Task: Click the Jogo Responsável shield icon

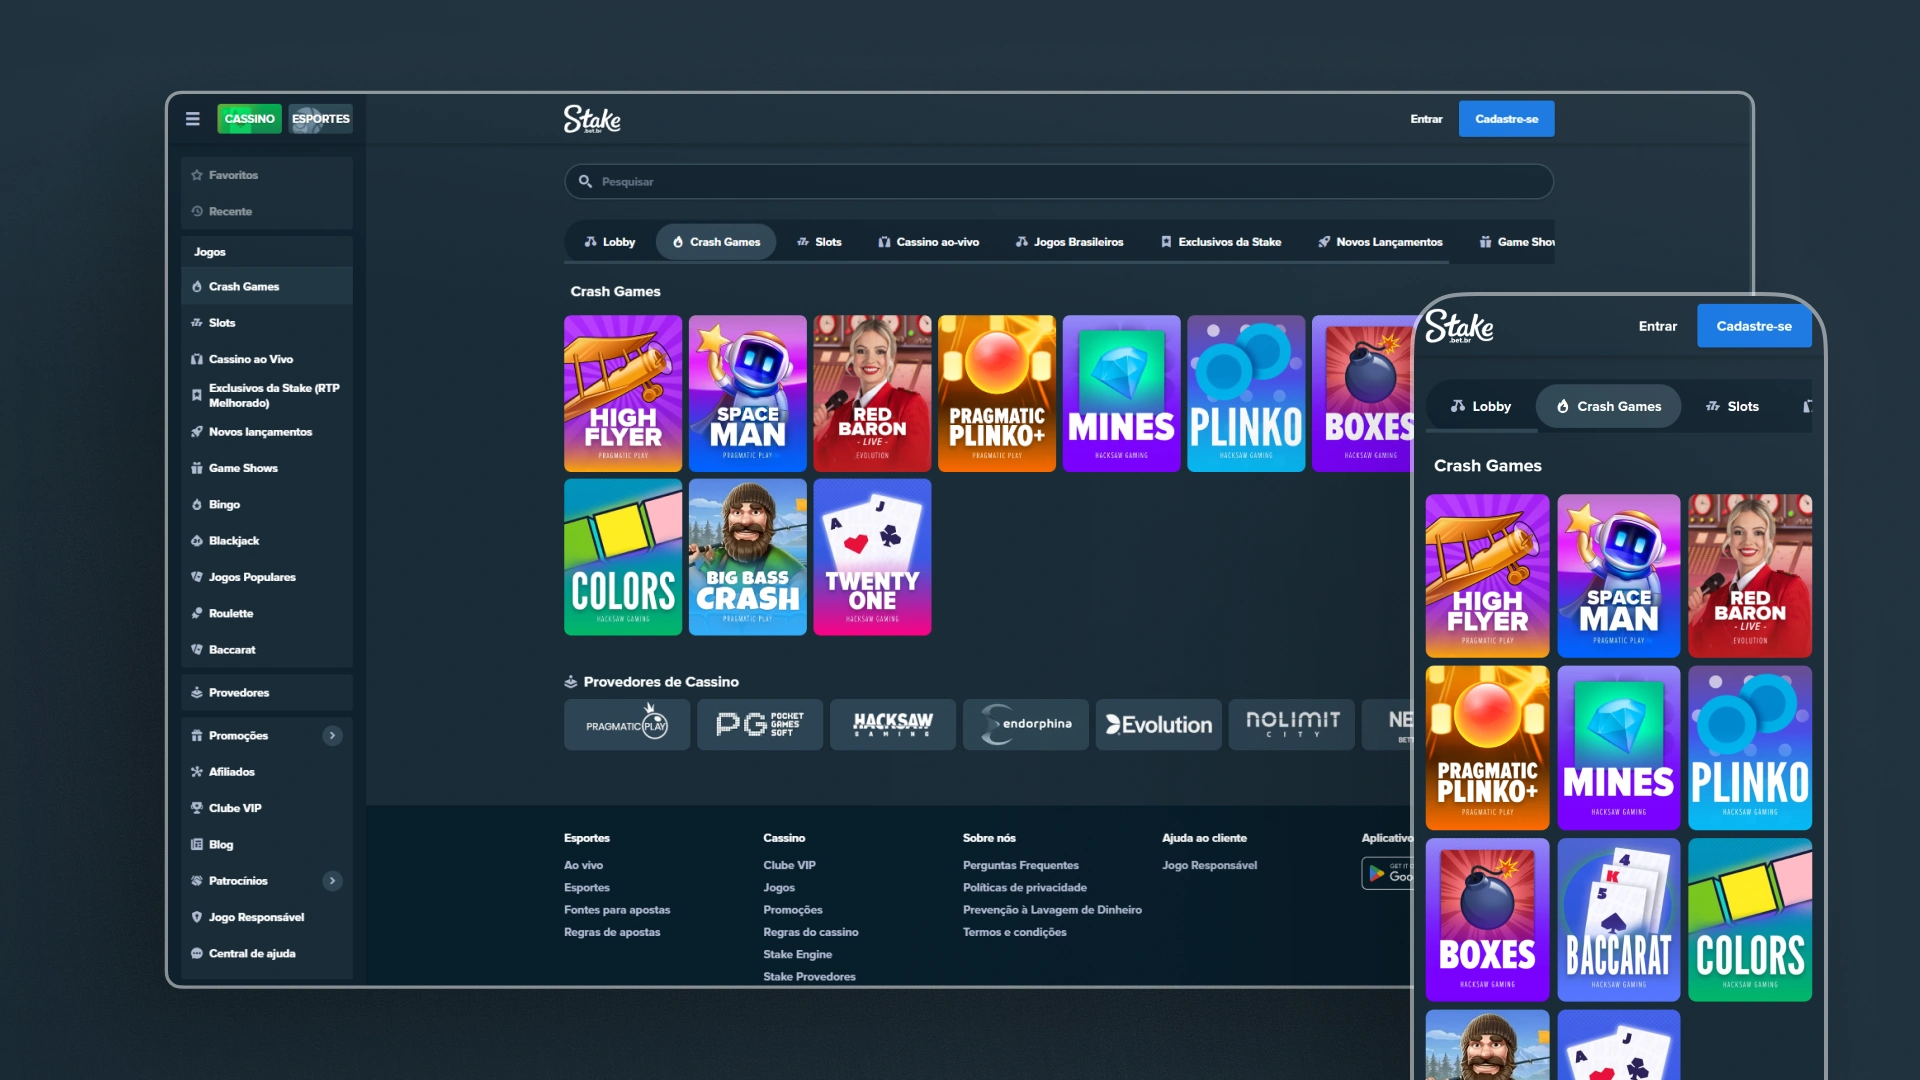Action: 197,917
